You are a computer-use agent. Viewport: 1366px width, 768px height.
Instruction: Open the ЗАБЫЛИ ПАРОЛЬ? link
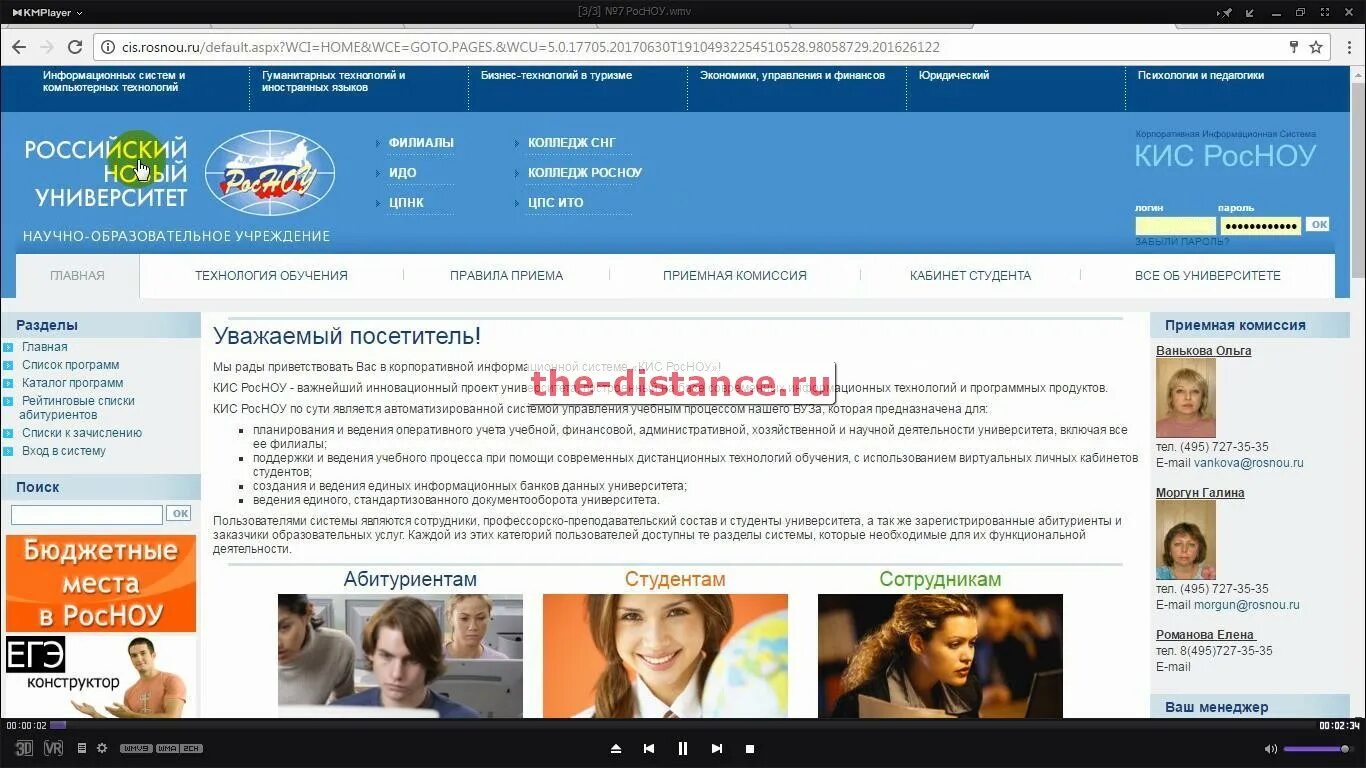(x=1184, y=240)
